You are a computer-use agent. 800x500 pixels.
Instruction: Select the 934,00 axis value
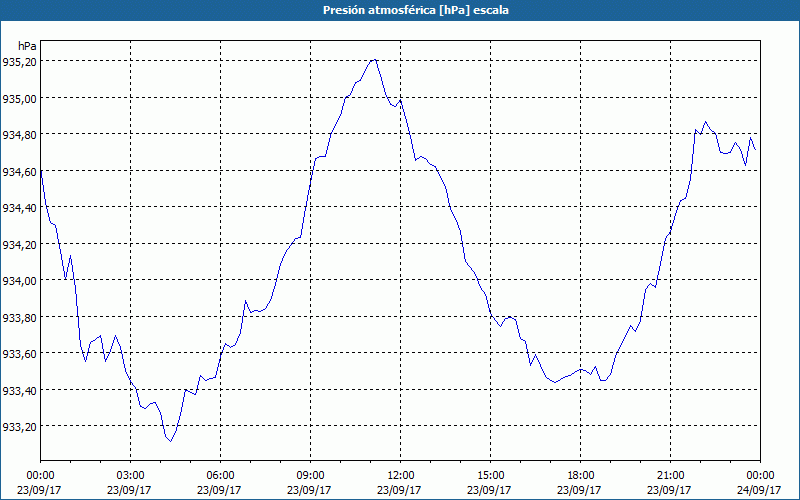point(19,281)
